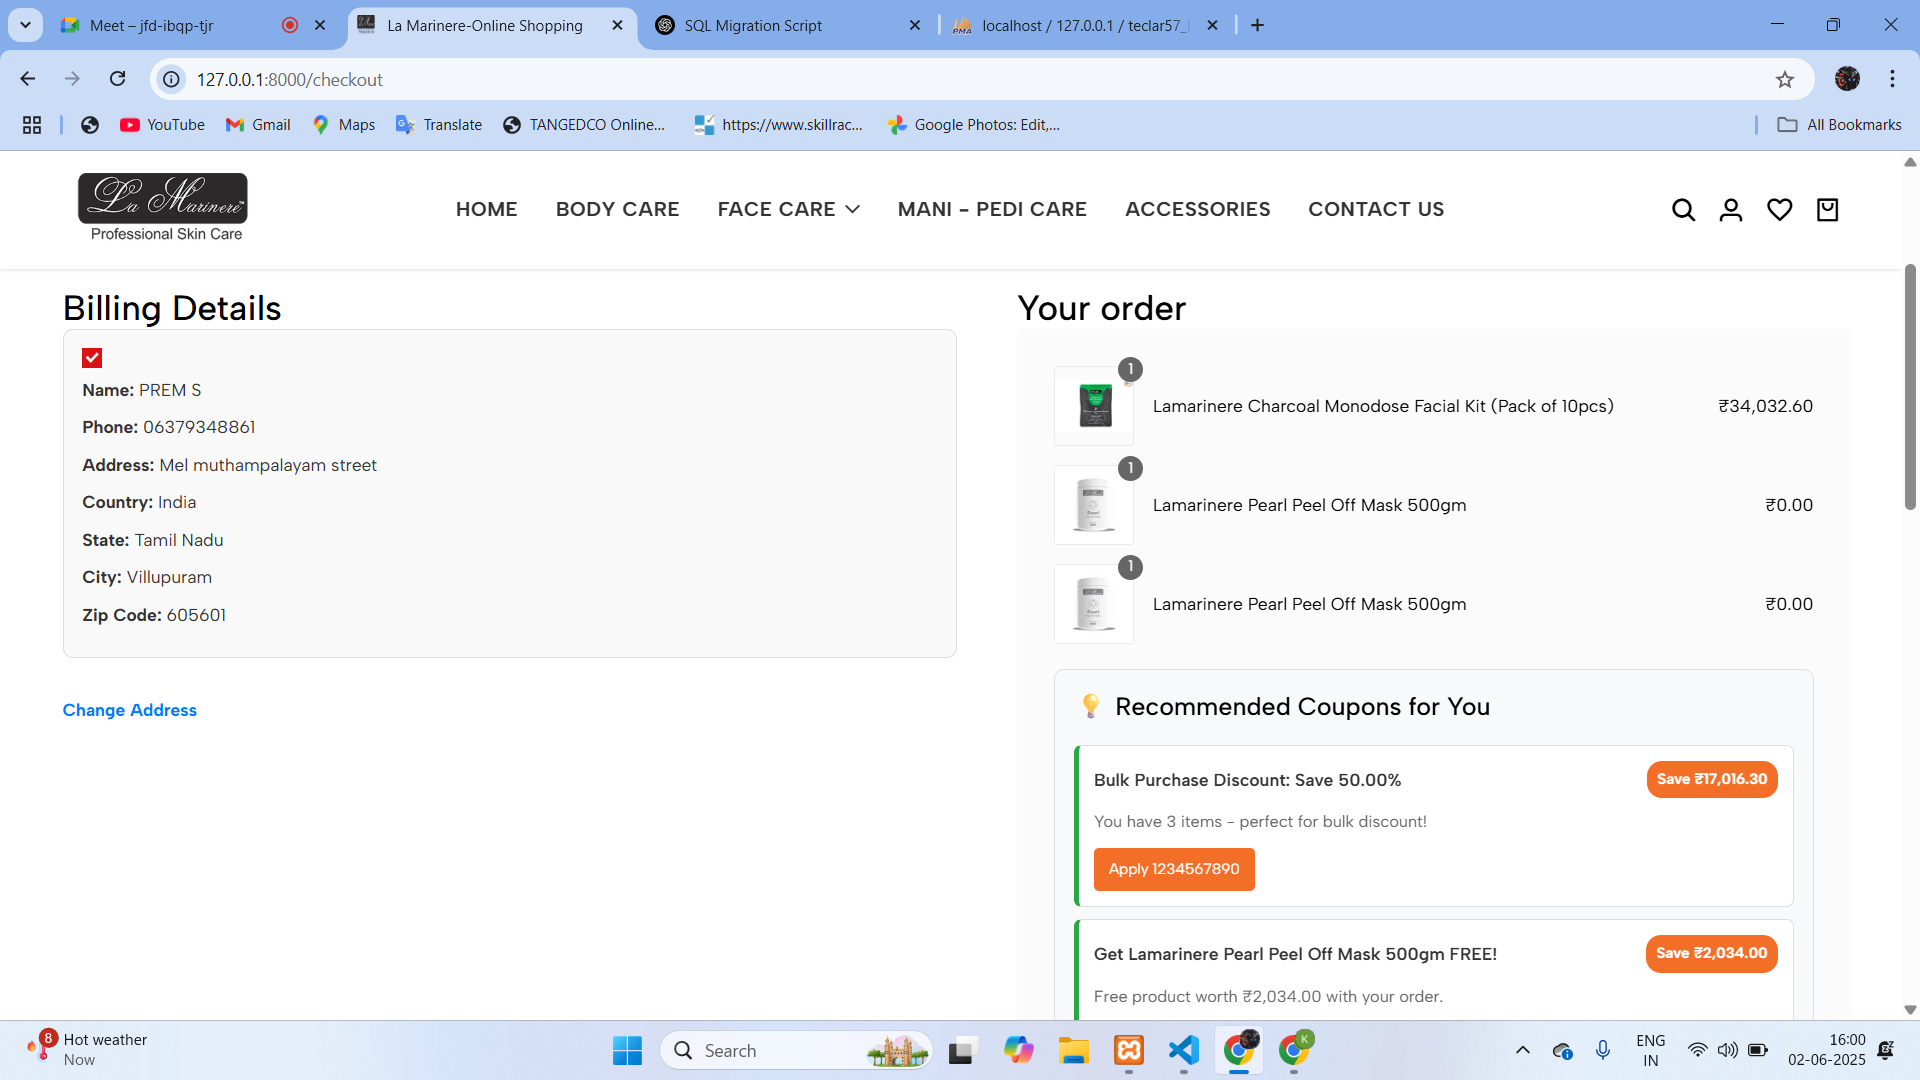Open the Translate bookmark
Screen dimensions: 1920x1080
(x=439, y=125)
